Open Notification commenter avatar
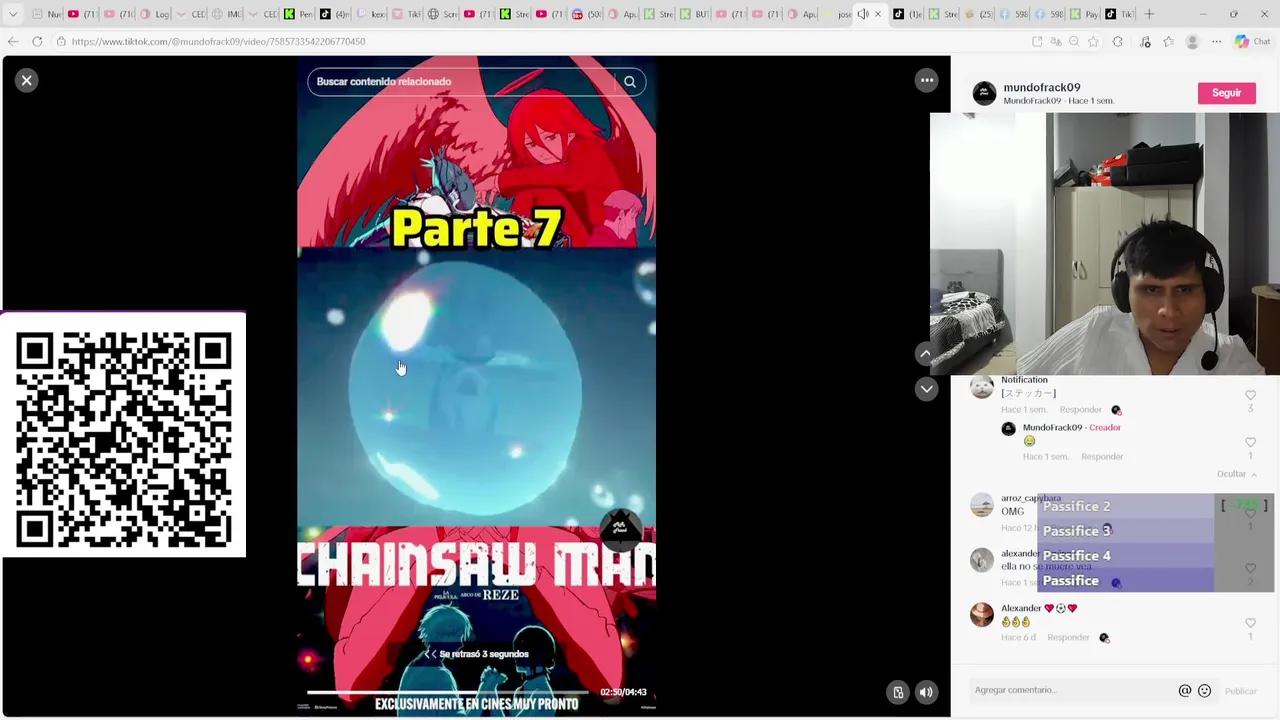 (982, 387)
